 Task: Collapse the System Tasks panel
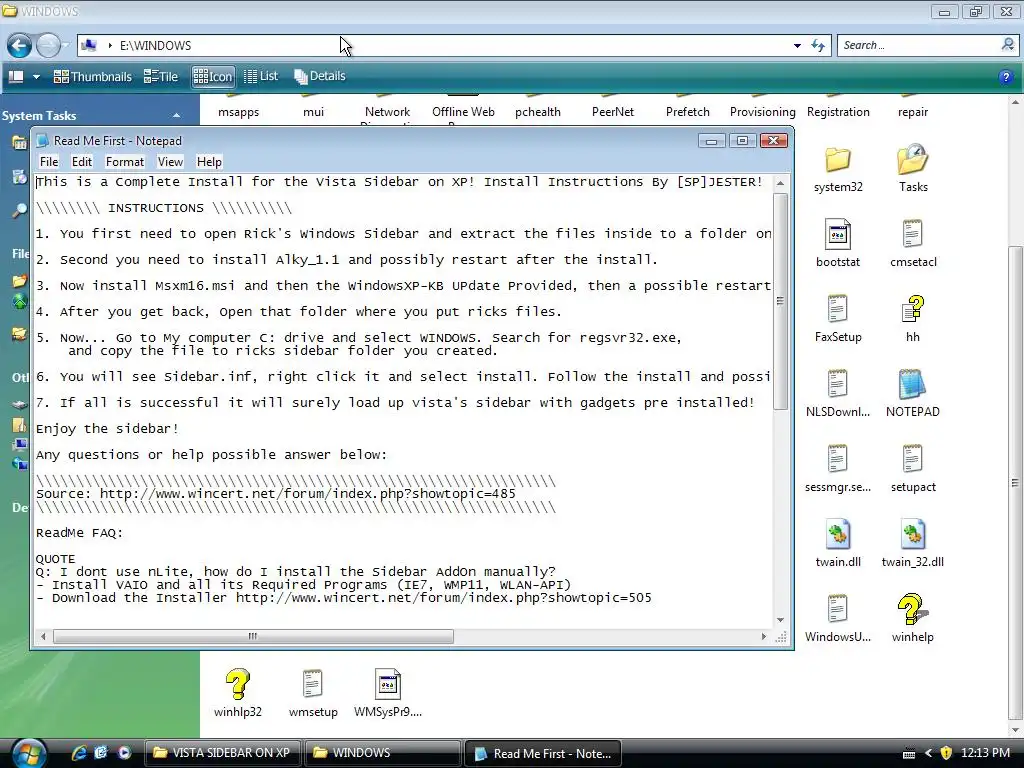[176, 116]
